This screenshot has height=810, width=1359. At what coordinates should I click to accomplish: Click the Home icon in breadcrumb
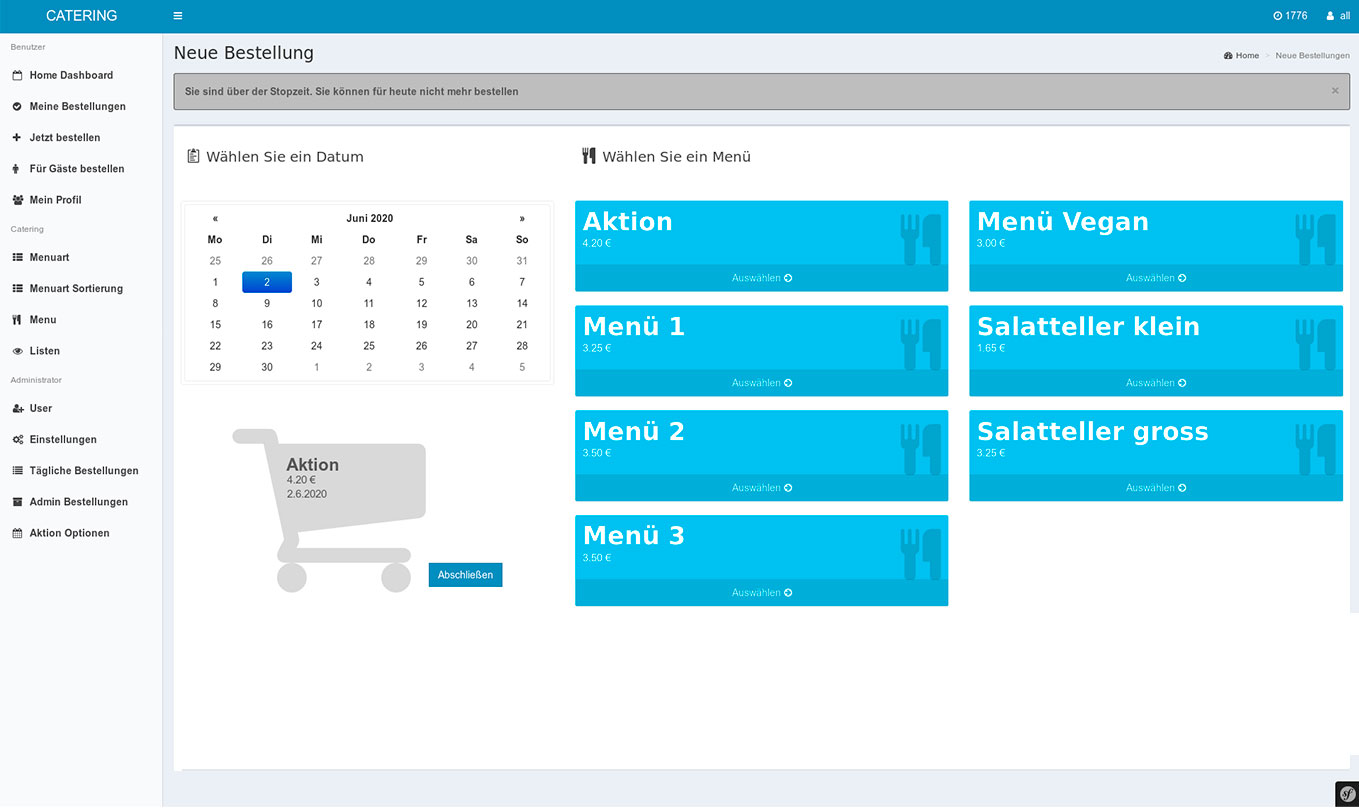[1228, 56]
